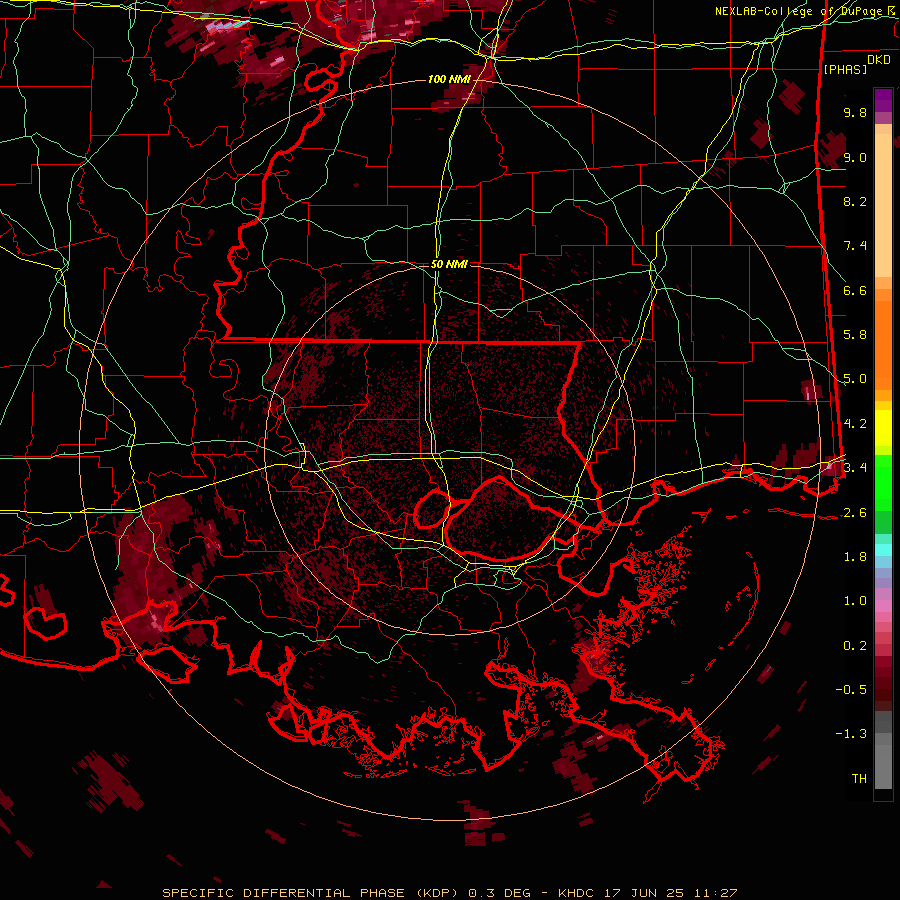The height and width of the screenshot is (900, 900).
Task: Pick the bright green band below 3.4 on the color bar
Action: click(x=883, y=483)
